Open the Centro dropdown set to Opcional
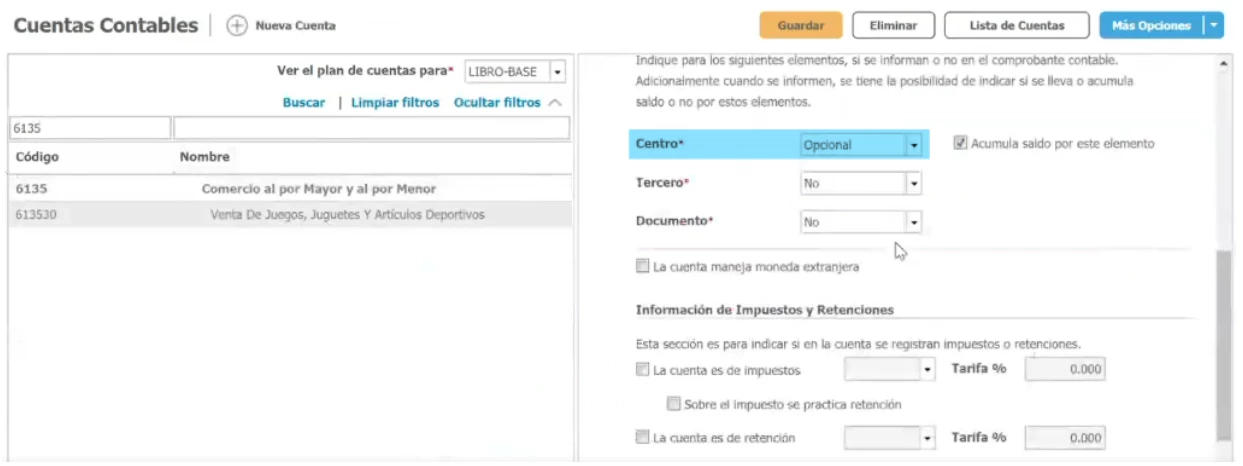This screenshot has height=466, width=1243. coord(913,145)
